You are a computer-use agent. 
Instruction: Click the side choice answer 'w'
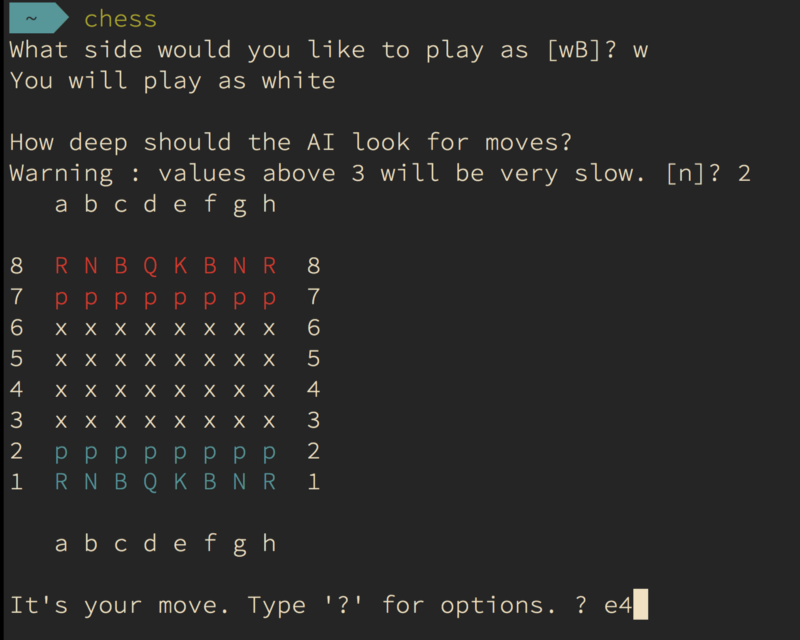640,50
